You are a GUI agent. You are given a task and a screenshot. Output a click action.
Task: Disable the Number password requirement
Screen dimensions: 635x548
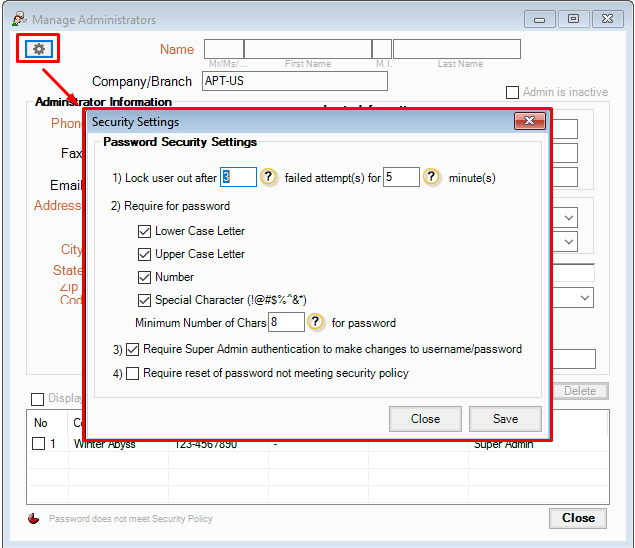coord(145,277)
